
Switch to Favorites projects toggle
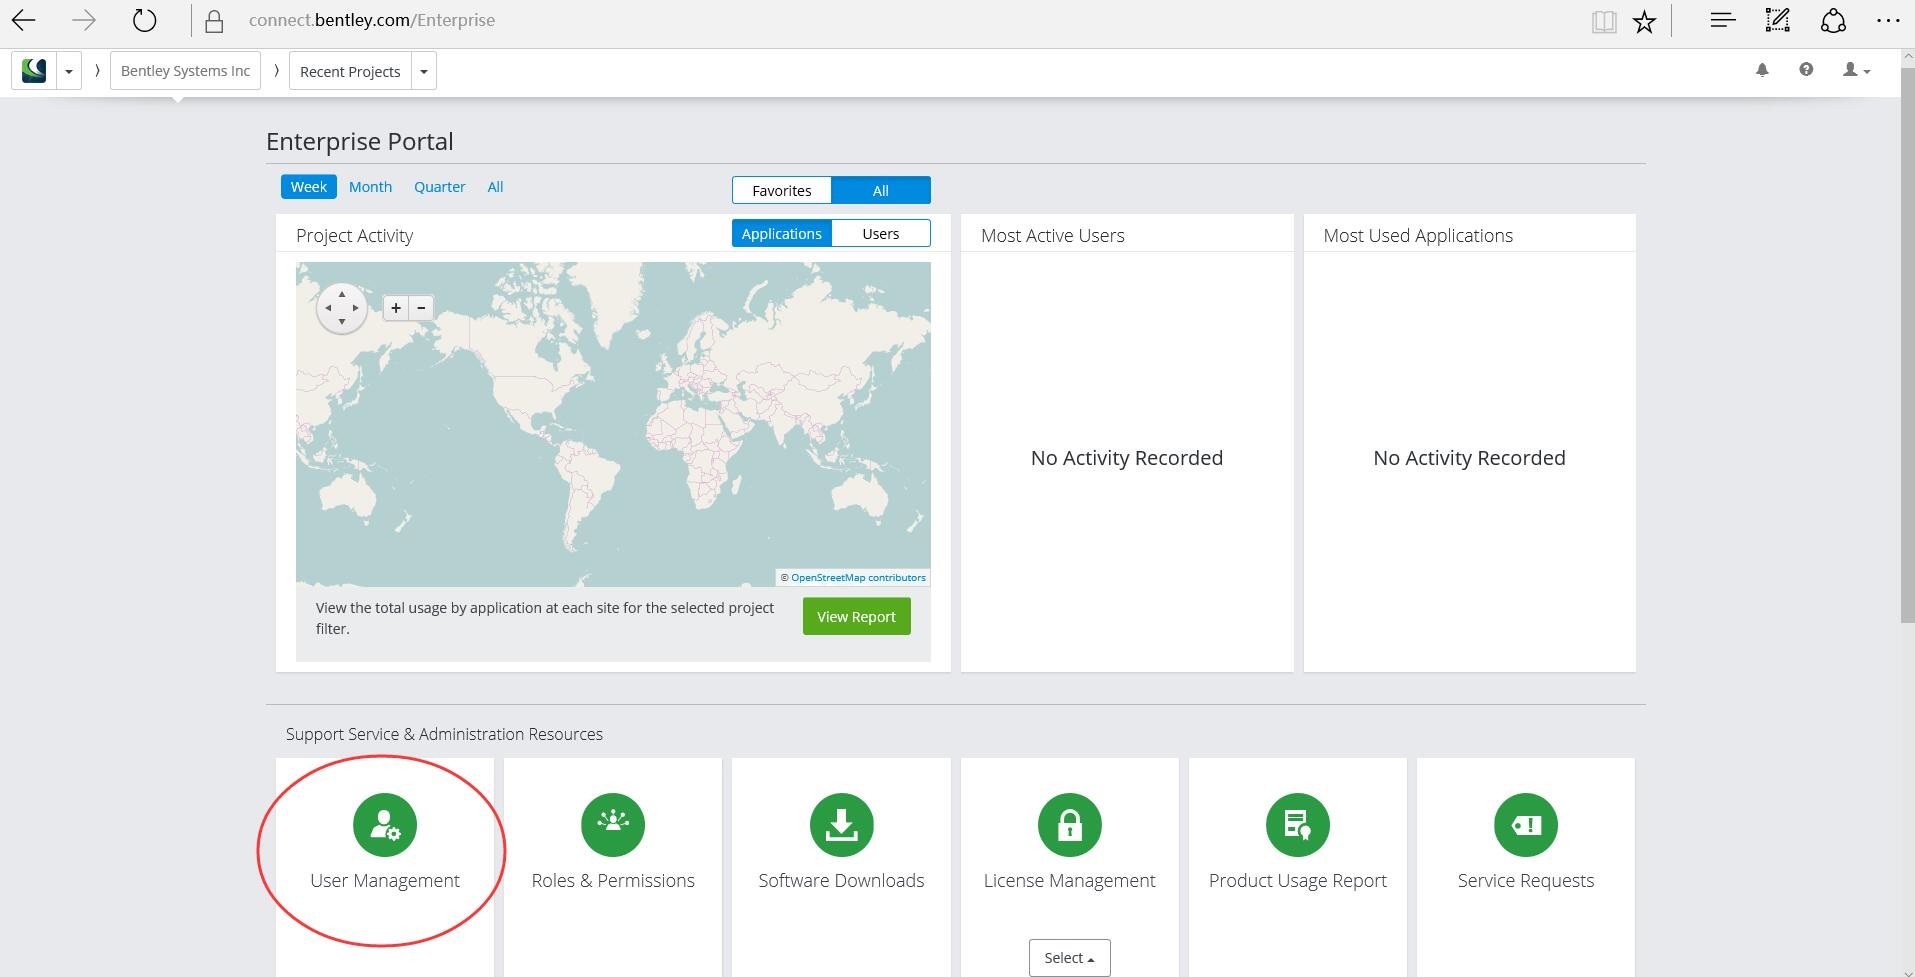782,190
